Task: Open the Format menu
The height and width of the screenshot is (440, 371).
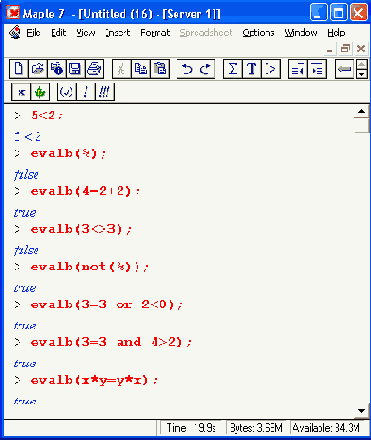Action: (155, 33)
